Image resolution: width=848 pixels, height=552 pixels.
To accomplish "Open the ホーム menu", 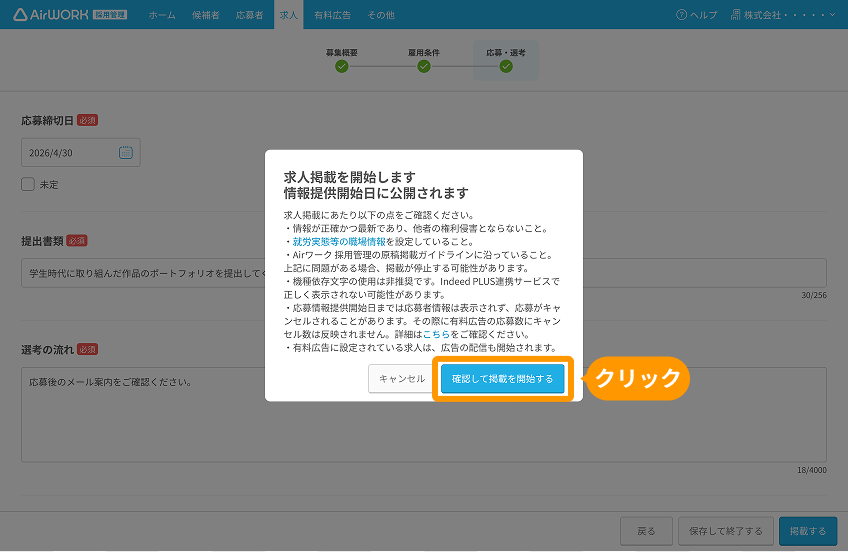I will pos(162,15).
